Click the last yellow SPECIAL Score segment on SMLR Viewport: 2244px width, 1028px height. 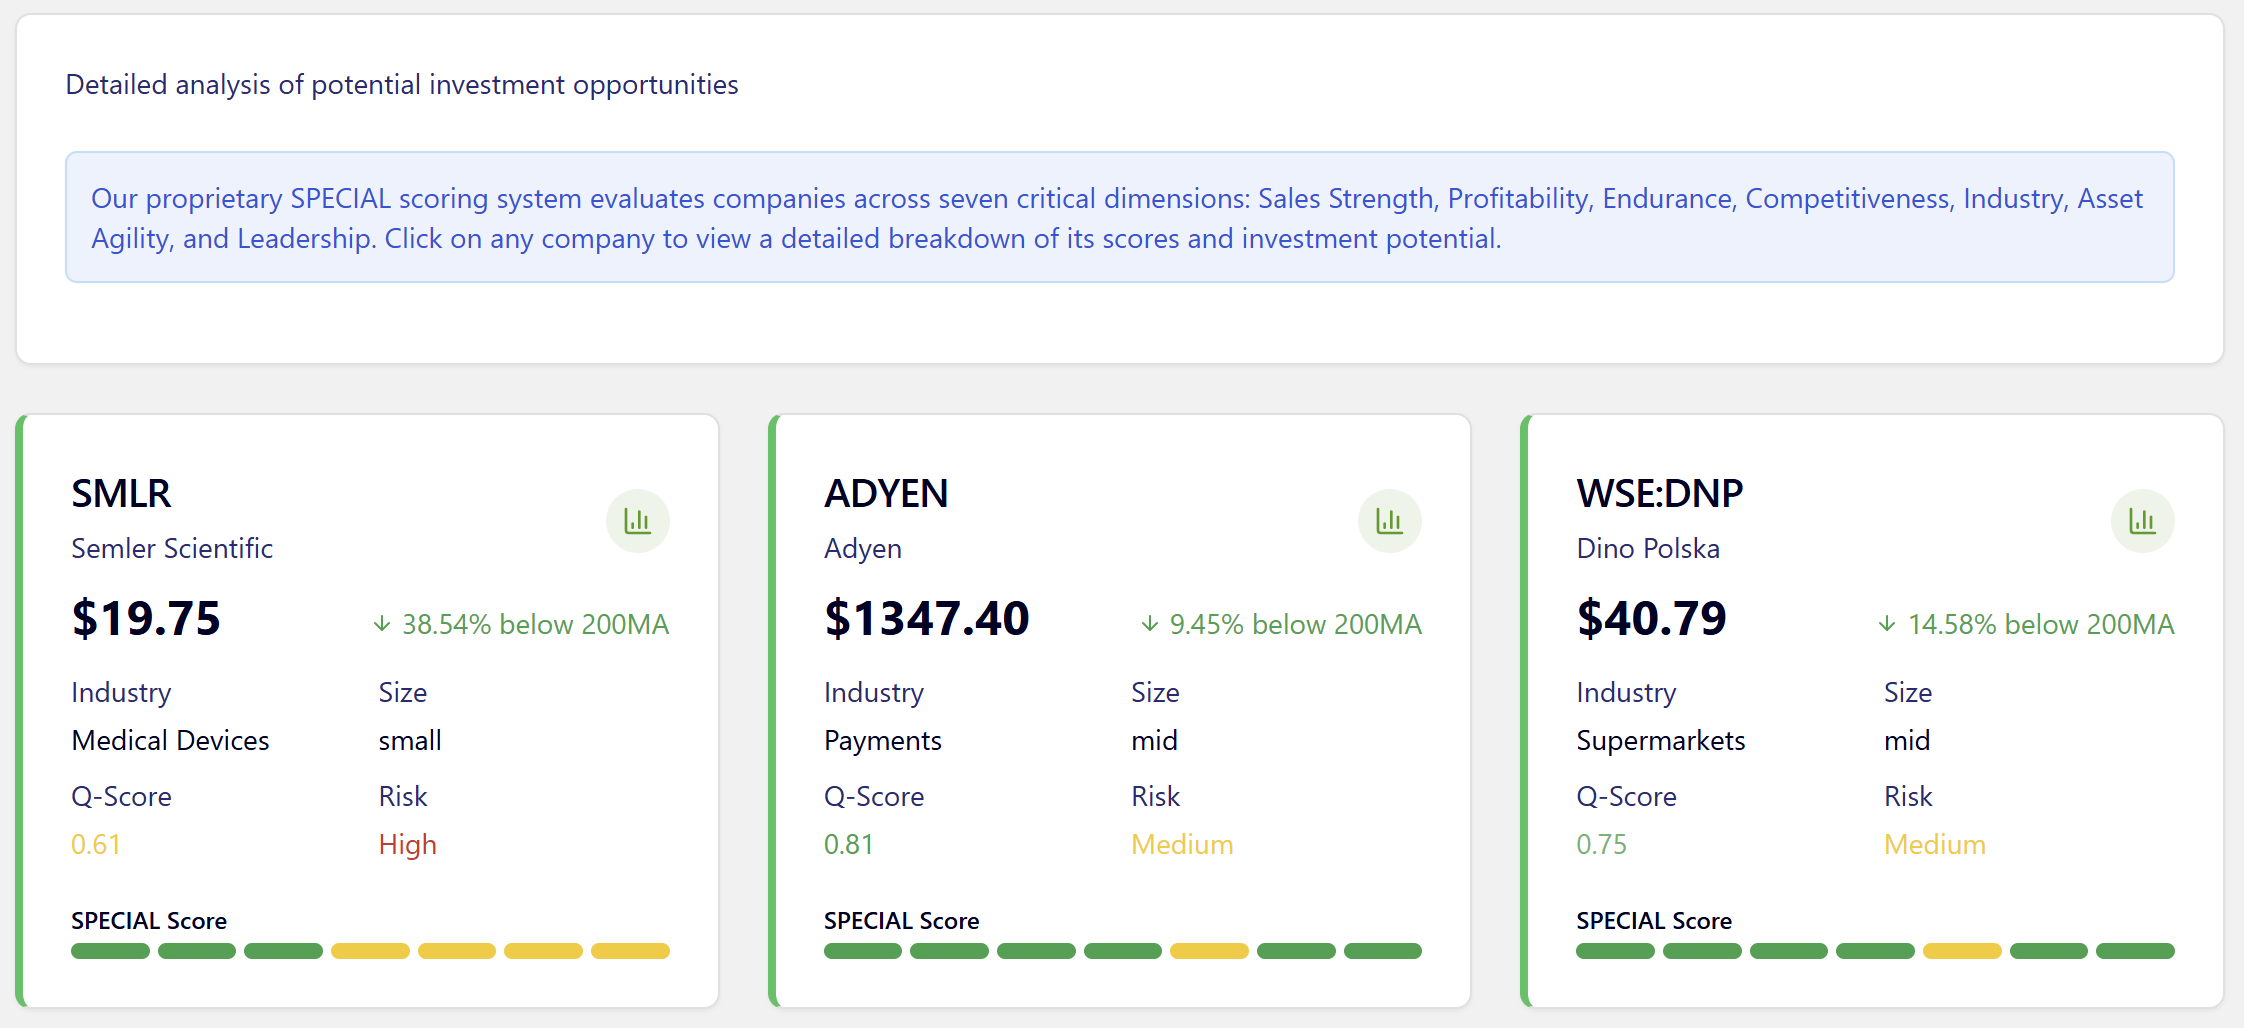pos(630,951)
